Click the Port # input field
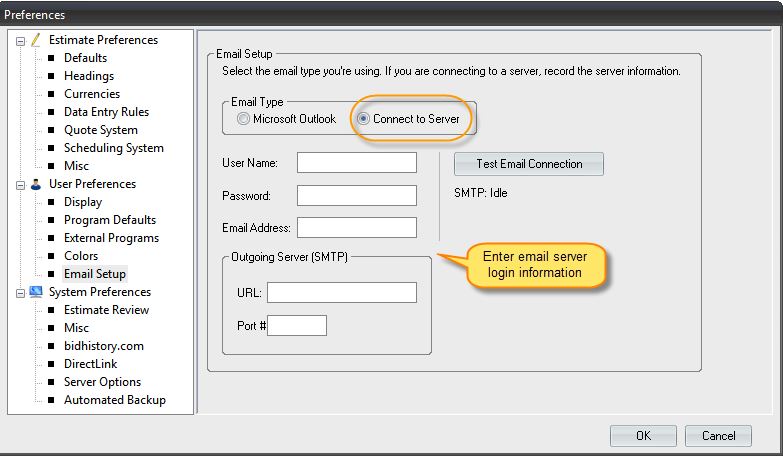The image size is (783, 457). (297, 325)
